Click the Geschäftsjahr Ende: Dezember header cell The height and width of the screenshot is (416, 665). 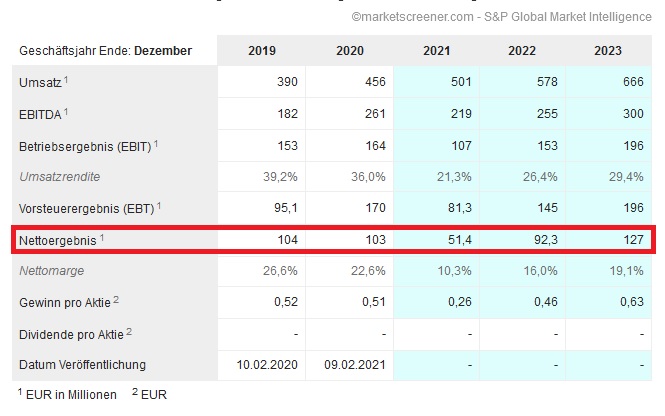(104, 50)
